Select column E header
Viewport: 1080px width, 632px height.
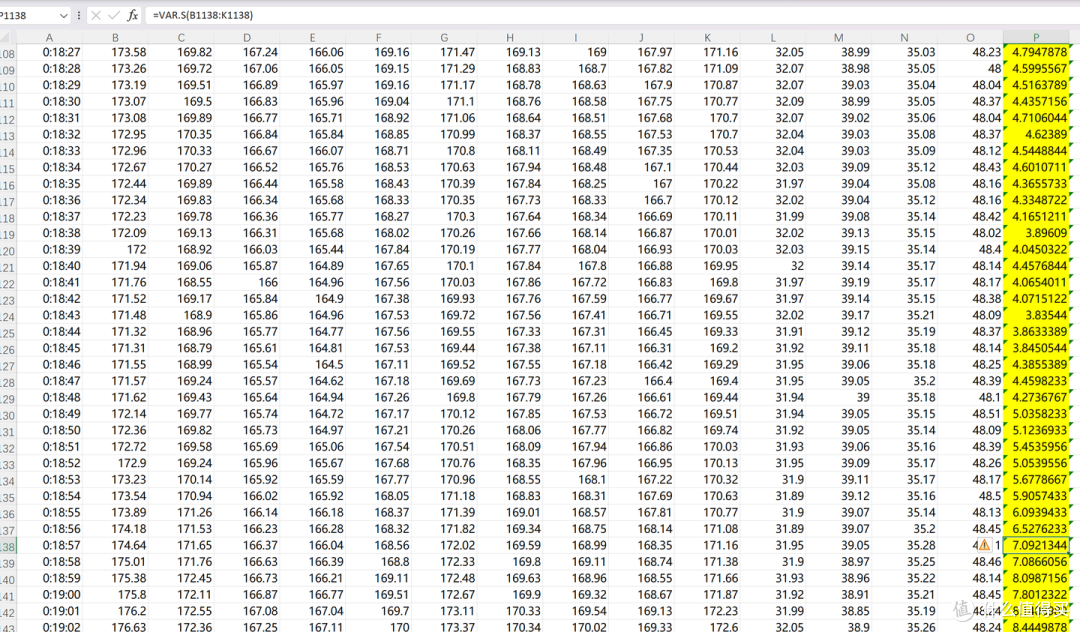(x=312, y=38)
